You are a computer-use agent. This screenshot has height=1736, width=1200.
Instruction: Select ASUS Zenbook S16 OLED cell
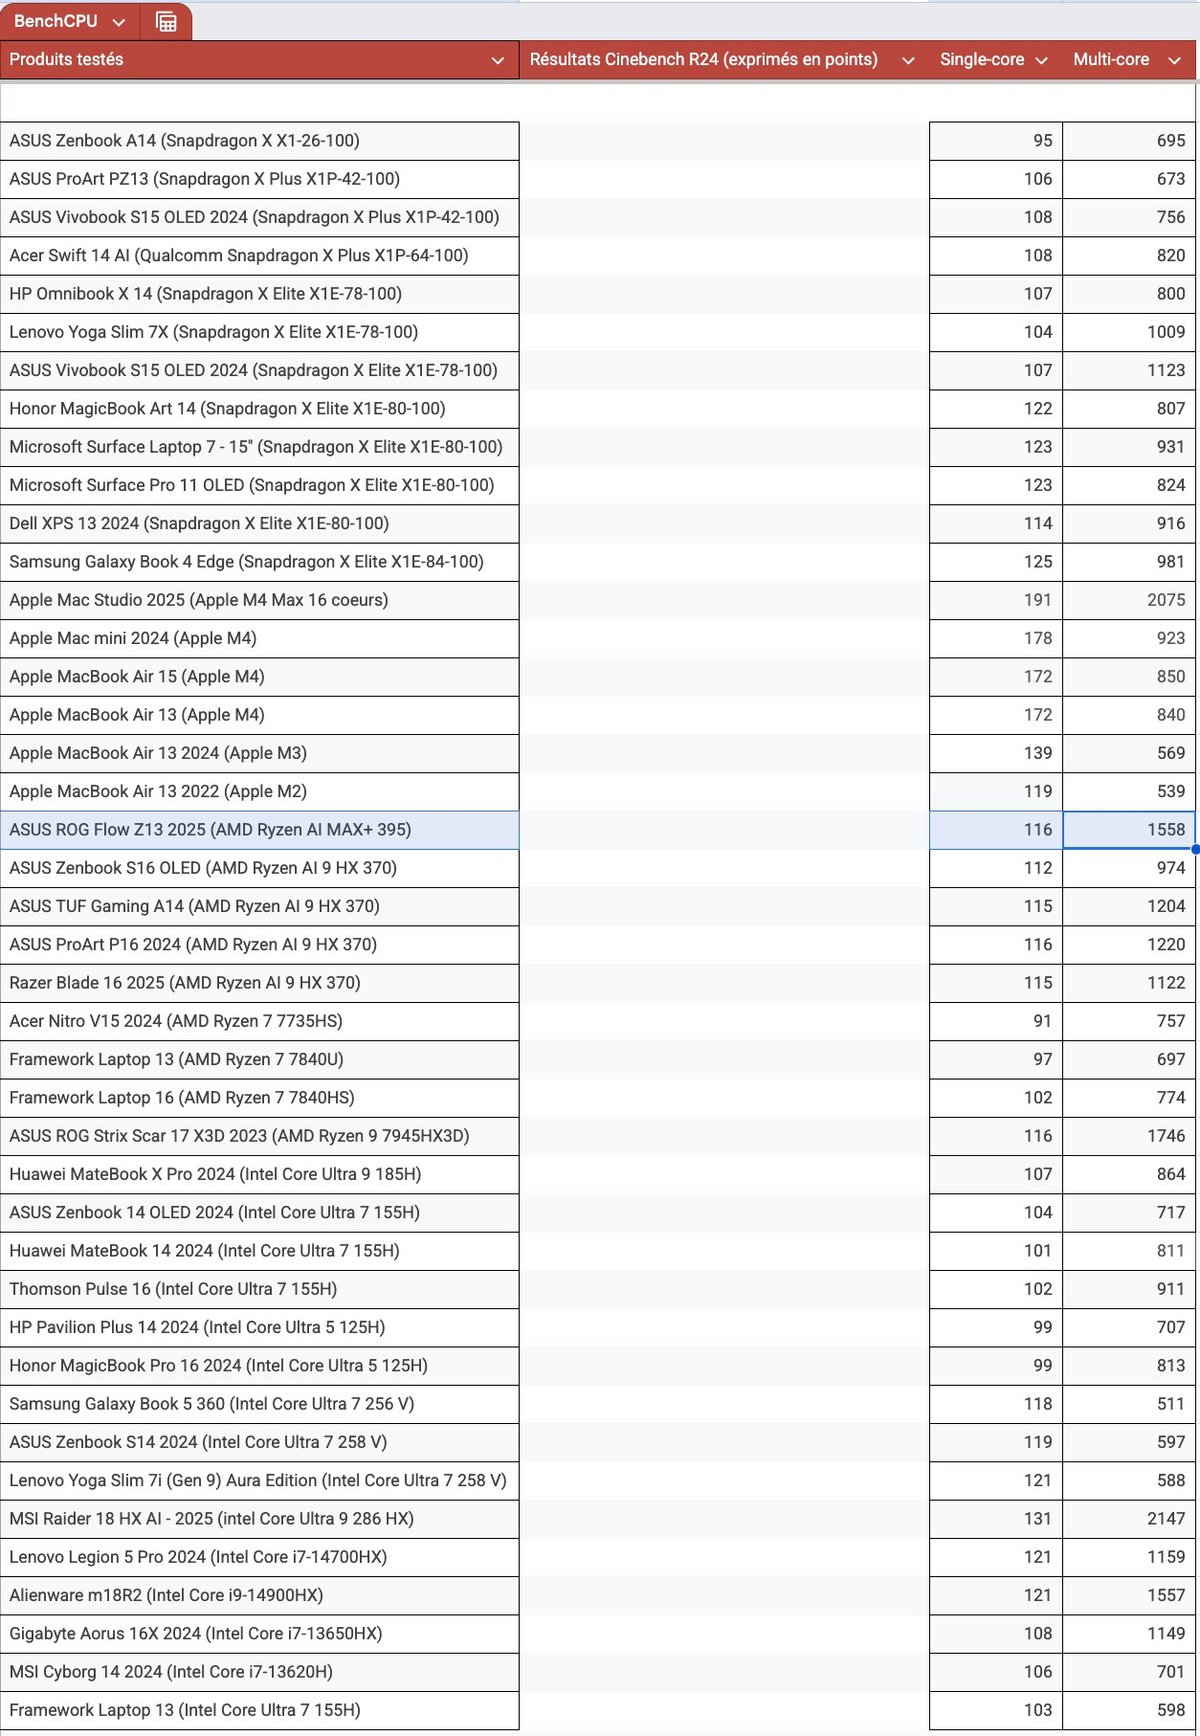[260, 868]
